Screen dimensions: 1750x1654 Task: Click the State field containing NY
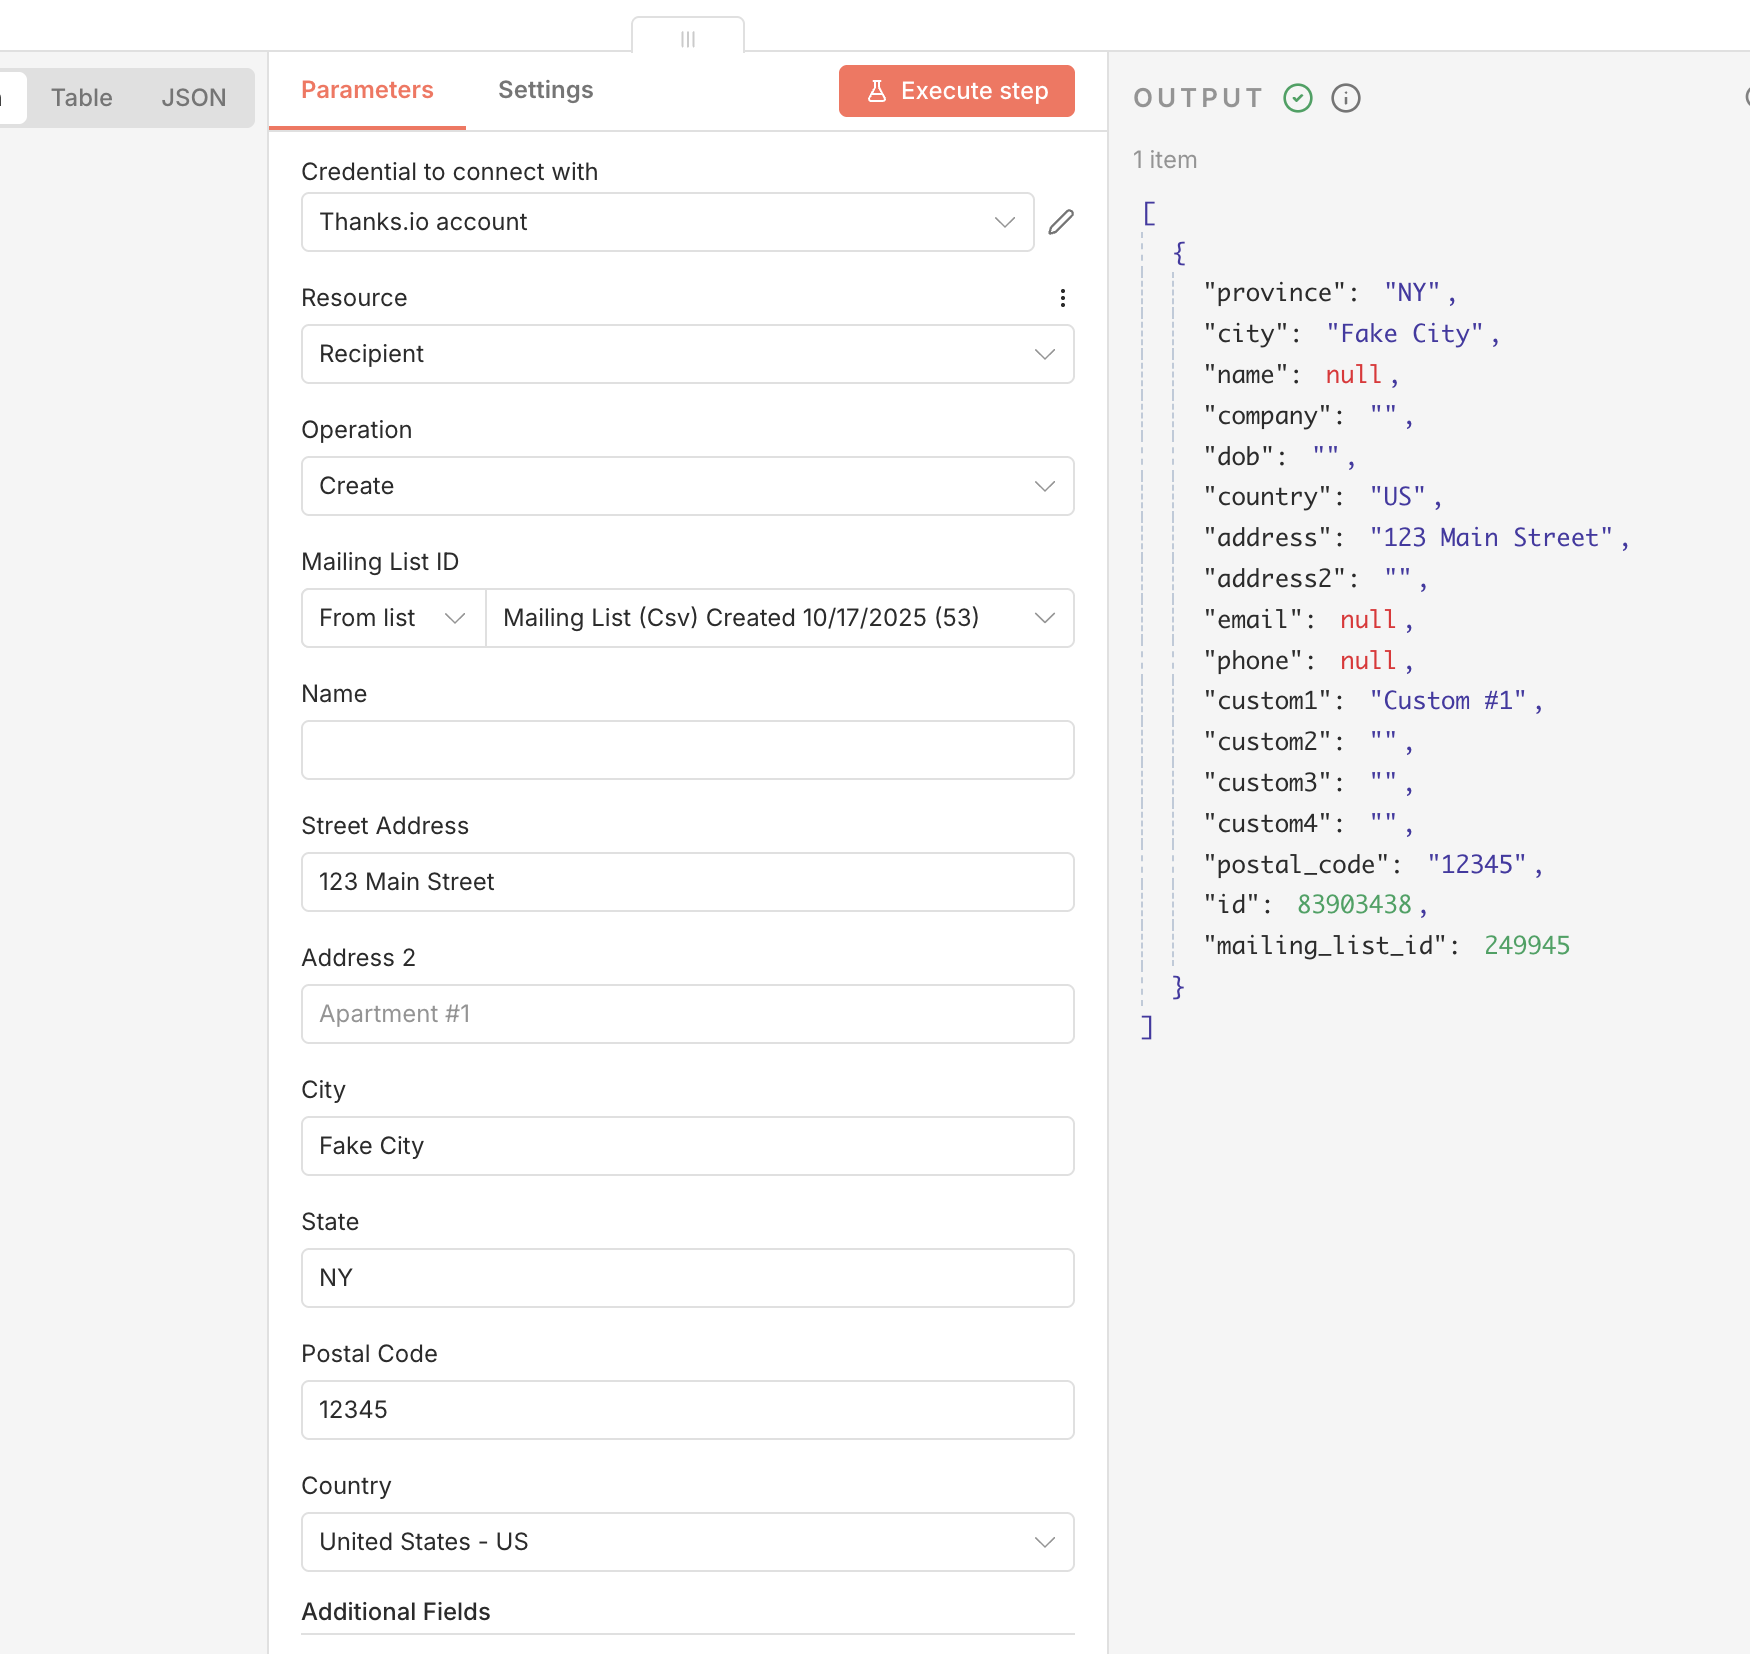tap(688, 1278)
